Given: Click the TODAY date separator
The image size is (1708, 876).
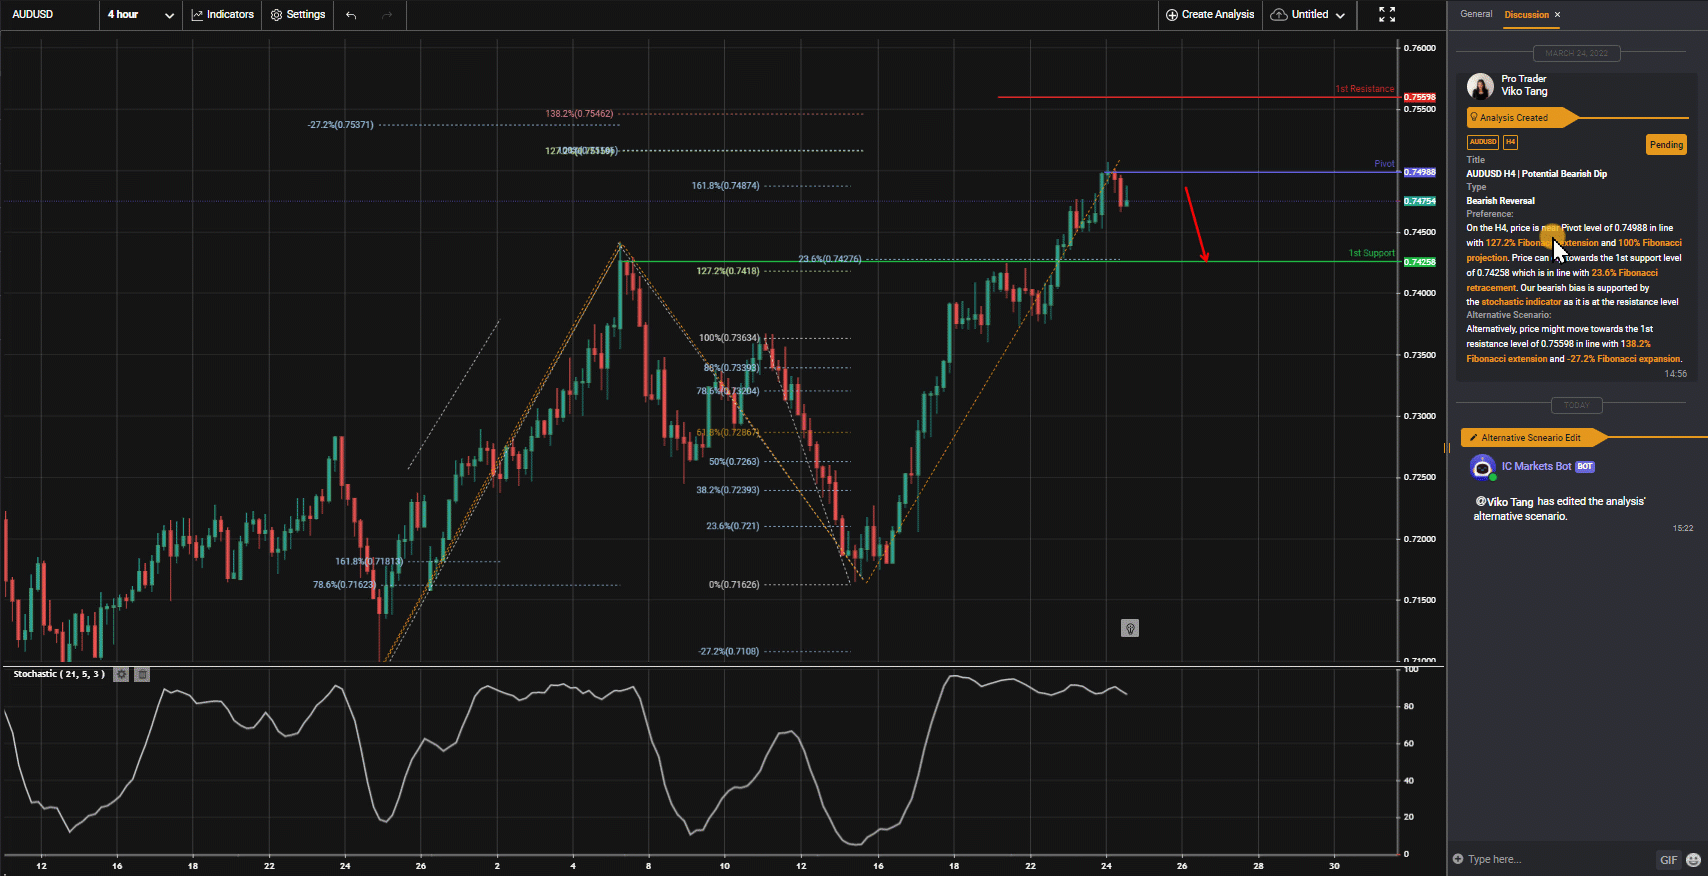Looking at the screenshot, I should coord(1577,405).
